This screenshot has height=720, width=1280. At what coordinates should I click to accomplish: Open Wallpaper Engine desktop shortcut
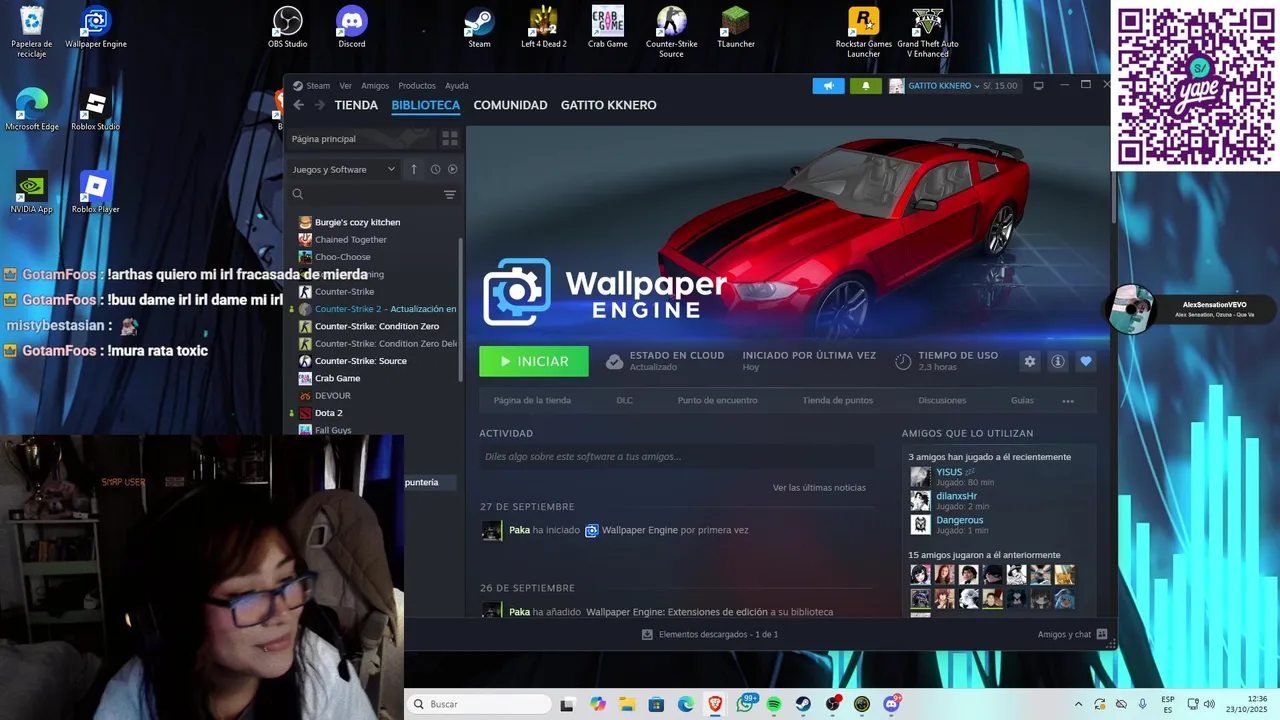pos(96,29)
